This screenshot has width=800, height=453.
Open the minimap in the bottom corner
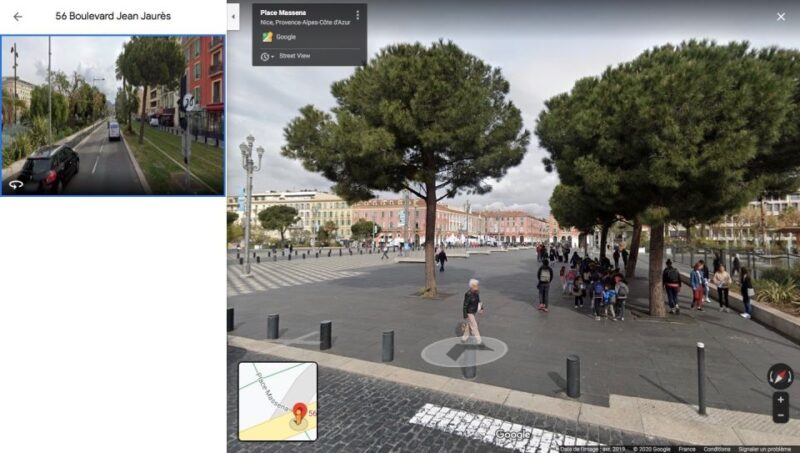pyautogui.click(x=277, y=401)
